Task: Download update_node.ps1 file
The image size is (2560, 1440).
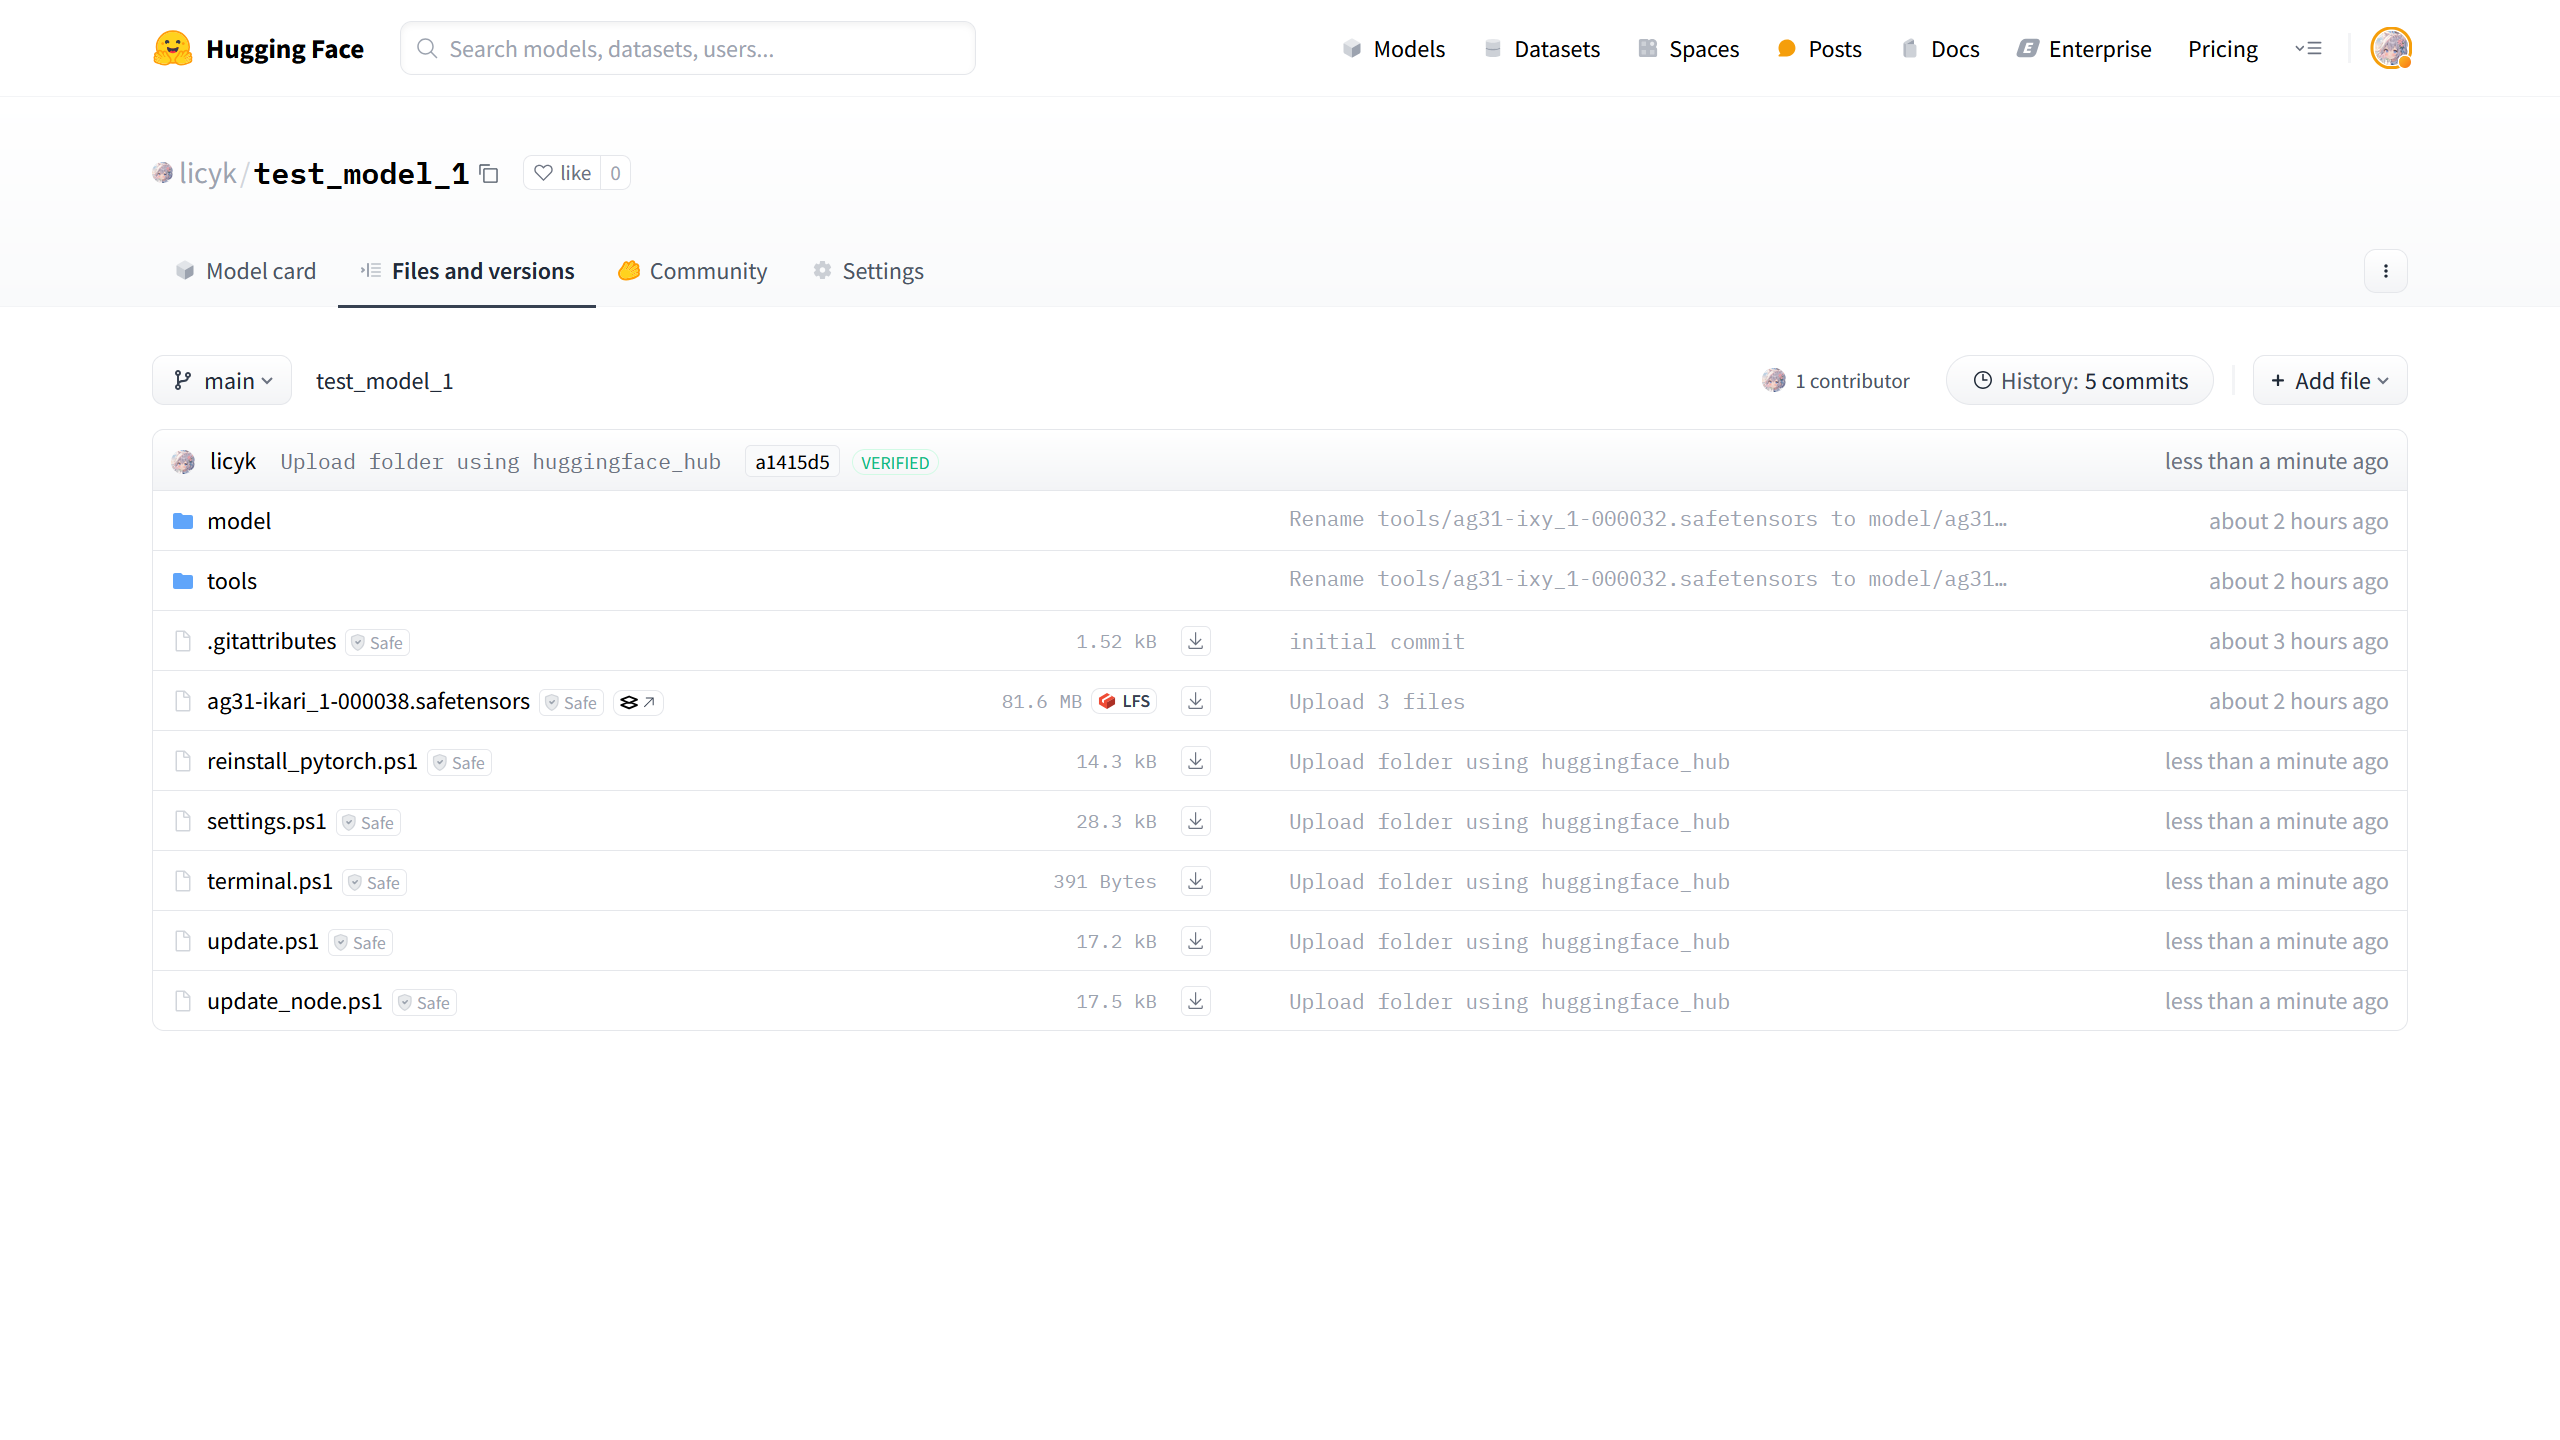Action: pyautogui.click(x=1195, y=1001)
